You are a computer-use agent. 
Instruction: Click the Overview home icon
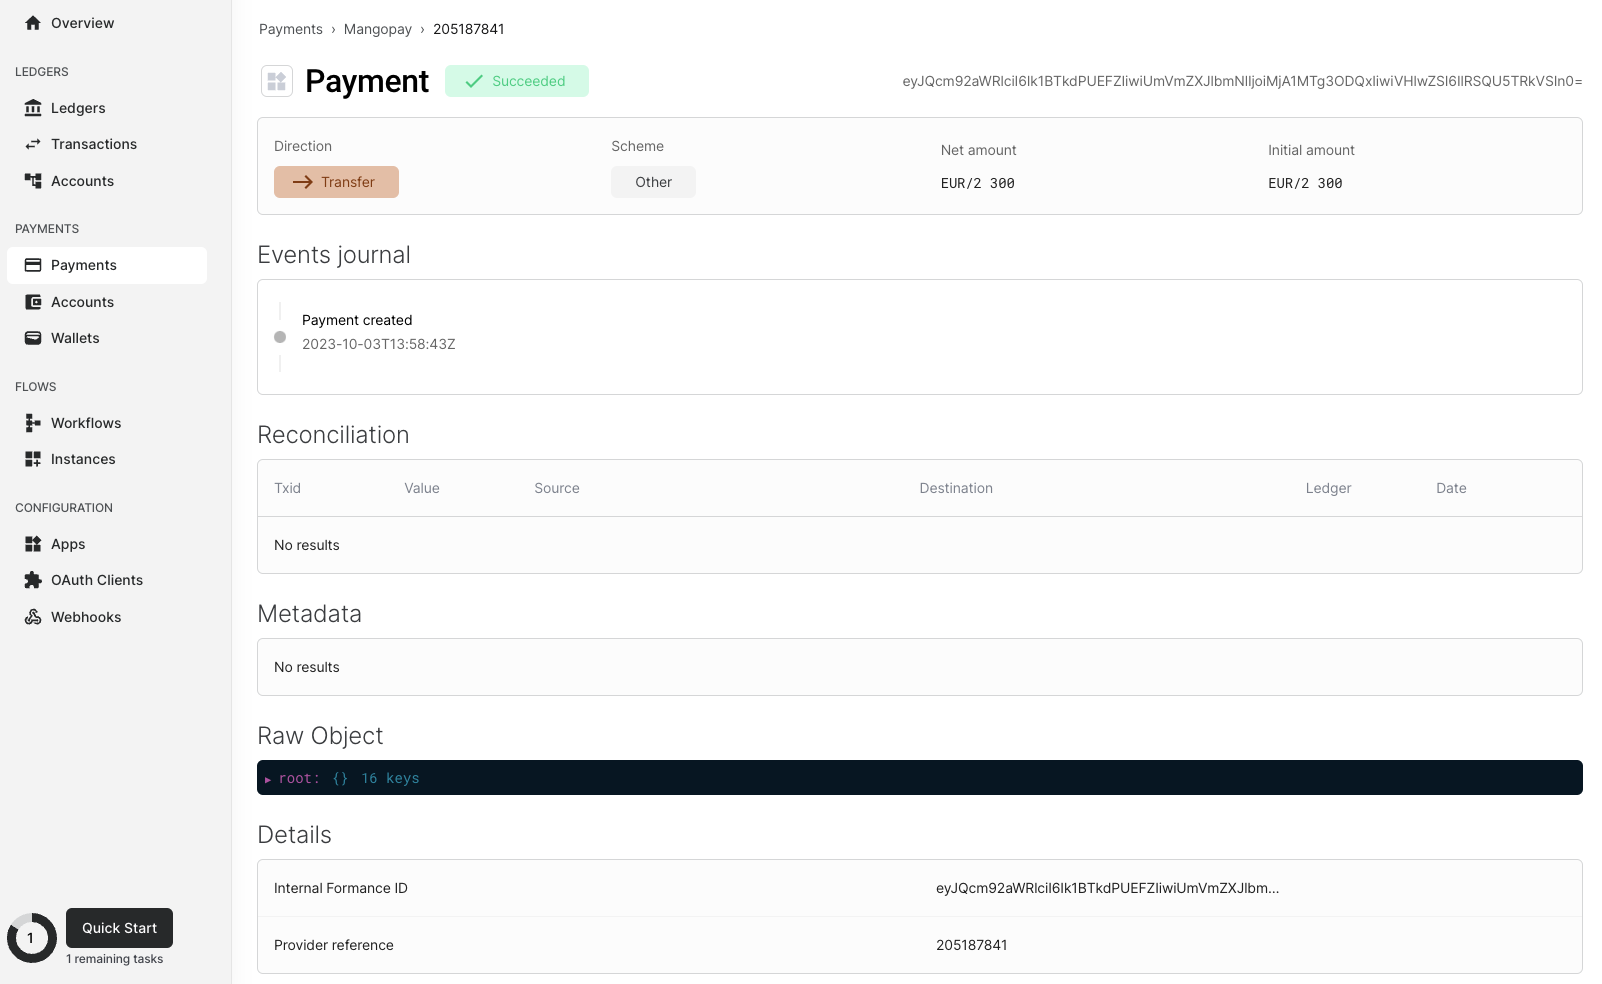(x=33, y=23)
